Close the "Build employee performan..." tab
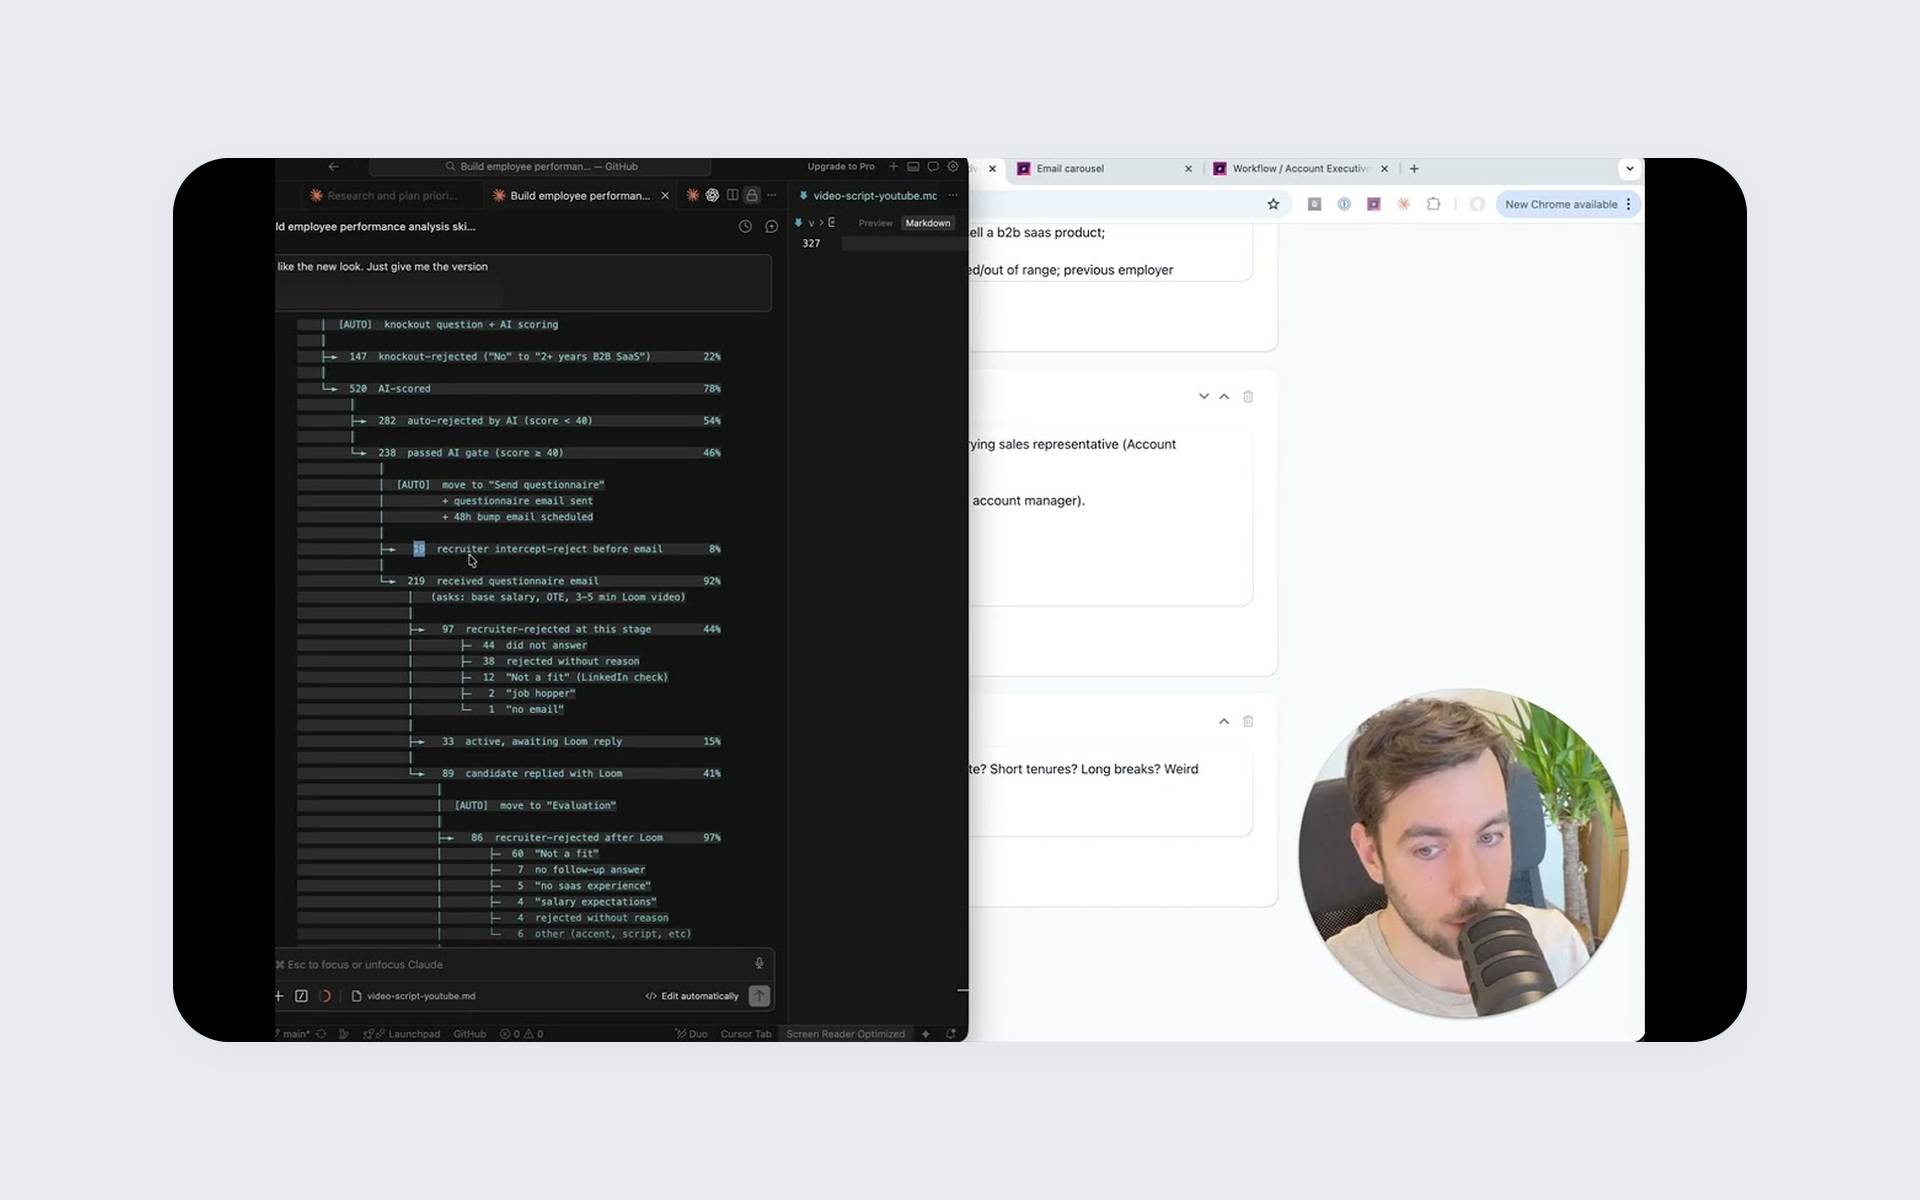The image size is (1920, 1200). pyautogui.click(x=665, y=196)
